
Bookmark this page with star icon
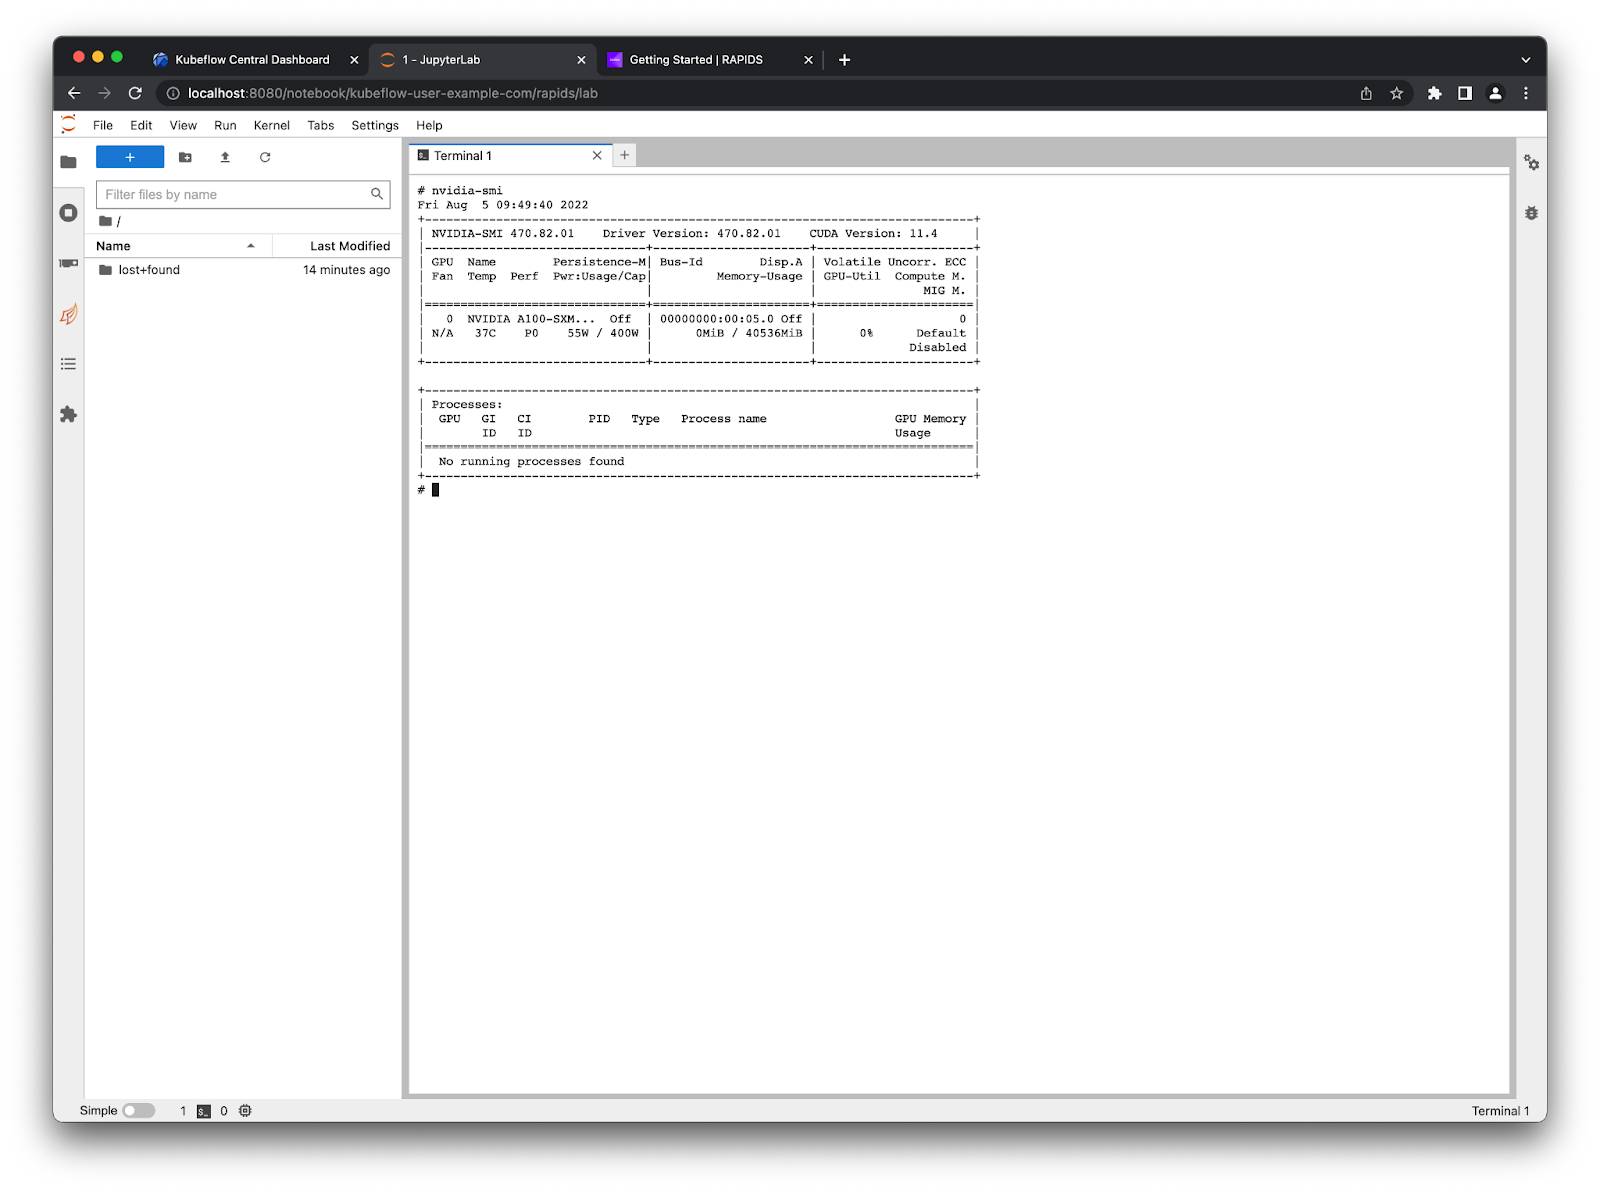(1397, 93)
